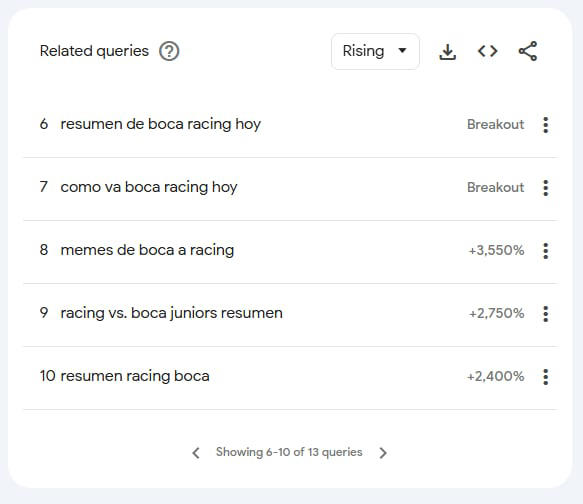
Task: Open more options for 'racing vs. boca juniors resumen'
Action: tap(545, 314)
